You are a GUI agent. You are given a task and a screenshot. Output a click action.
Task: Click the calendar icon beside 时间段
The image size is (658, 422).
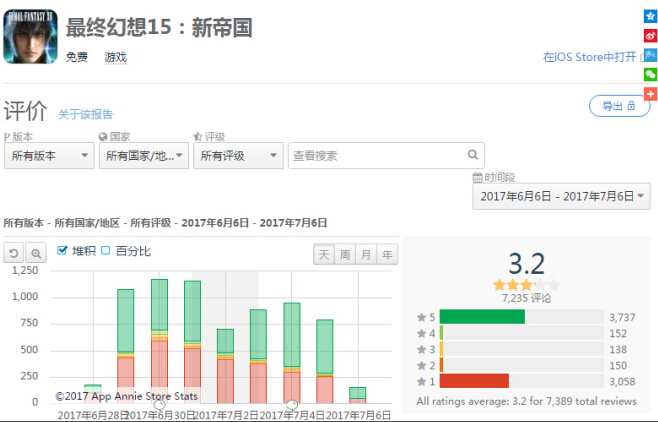[478, 177]
